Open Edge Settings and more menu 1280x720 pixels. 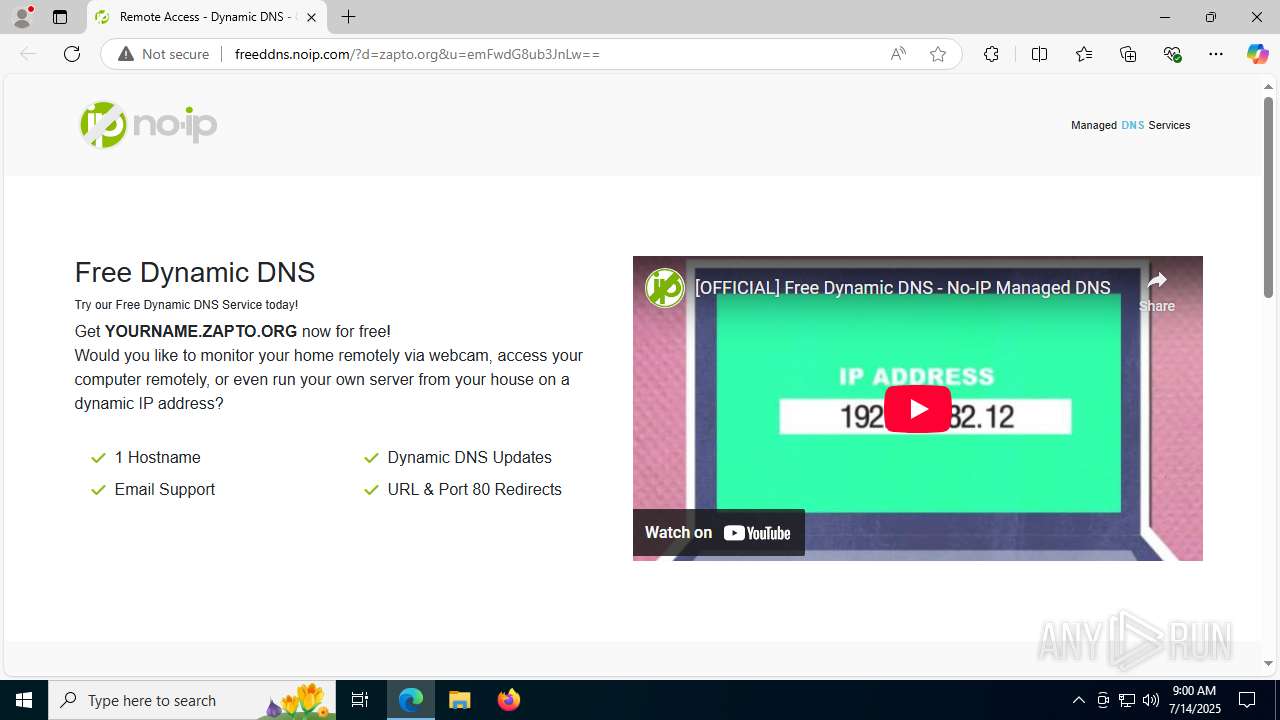pyautogui.click(x=1216, y=54)
